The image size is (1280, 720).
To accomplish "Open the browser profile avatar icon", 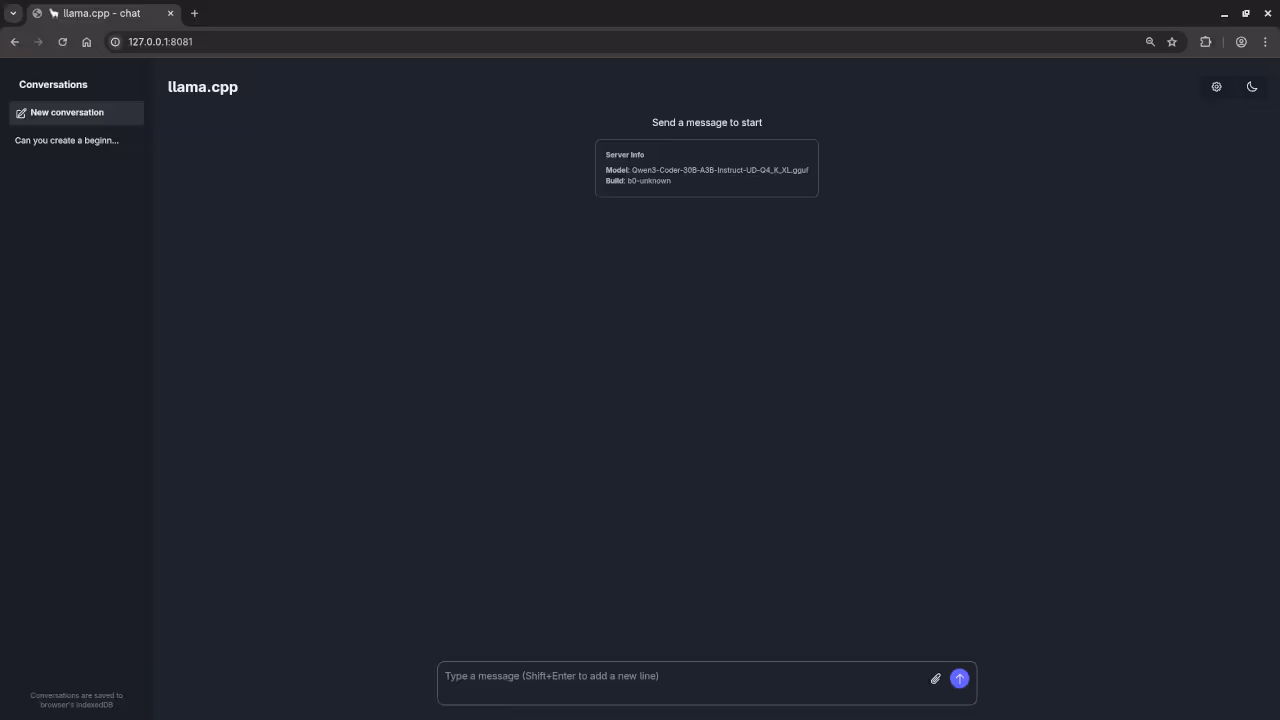I will 1241,42.
